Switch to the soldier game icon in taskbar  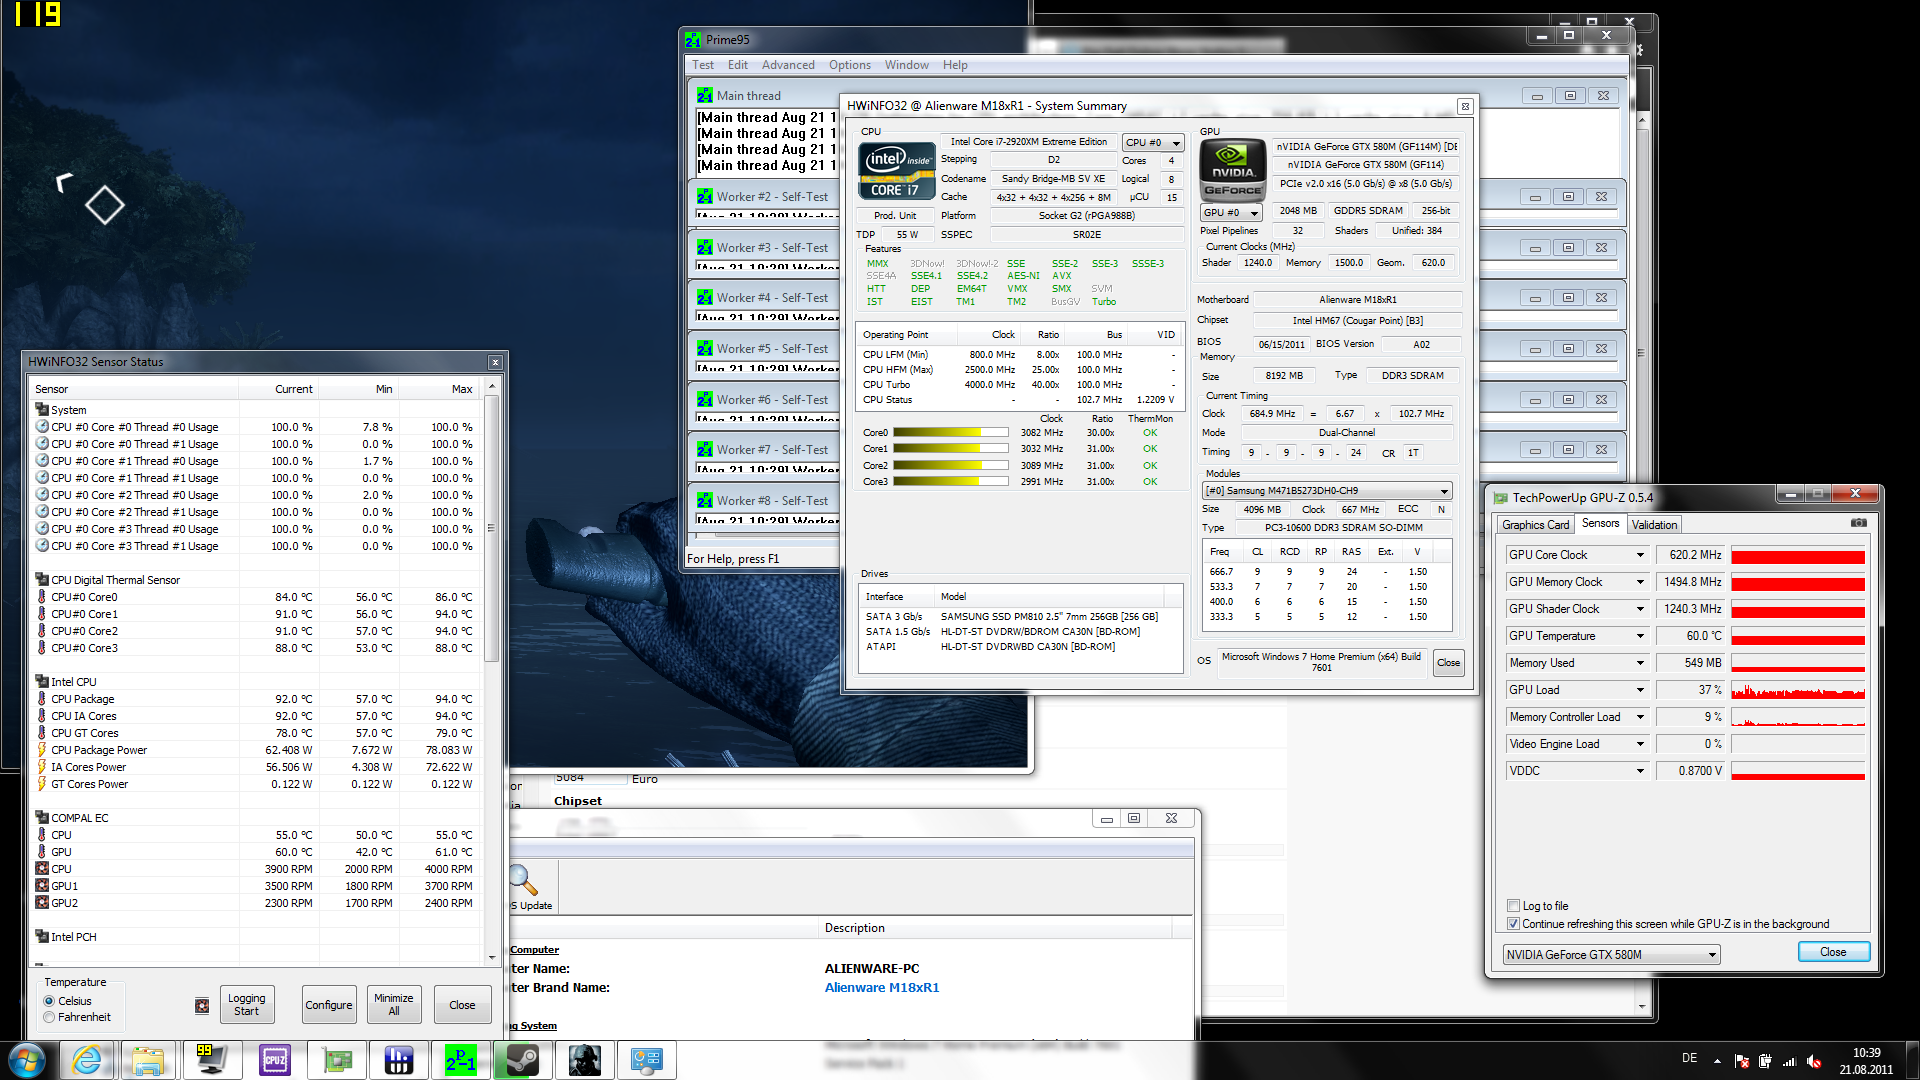[585, 1060]
